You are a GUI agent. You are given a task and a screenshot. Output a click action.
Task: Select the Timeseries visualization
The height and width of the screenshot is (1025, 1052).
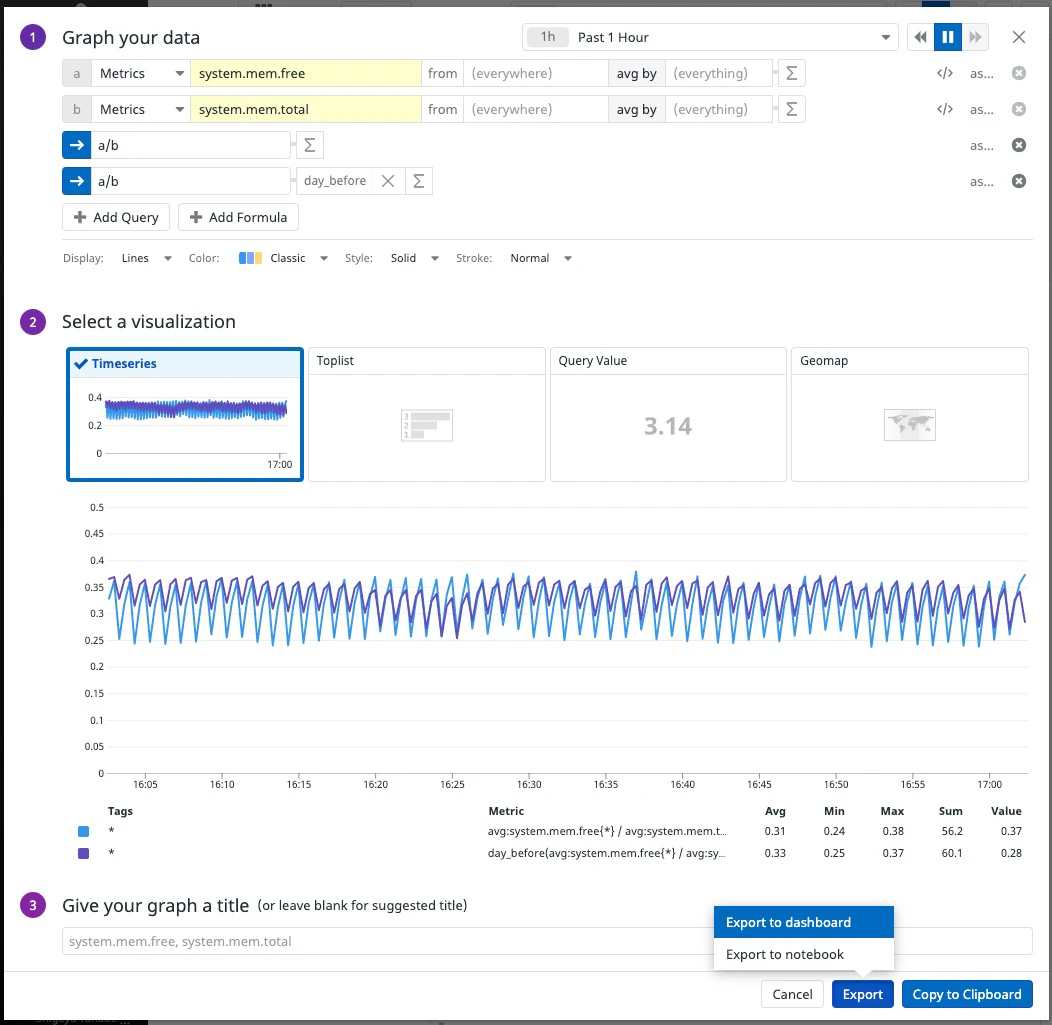coord(185,415)
